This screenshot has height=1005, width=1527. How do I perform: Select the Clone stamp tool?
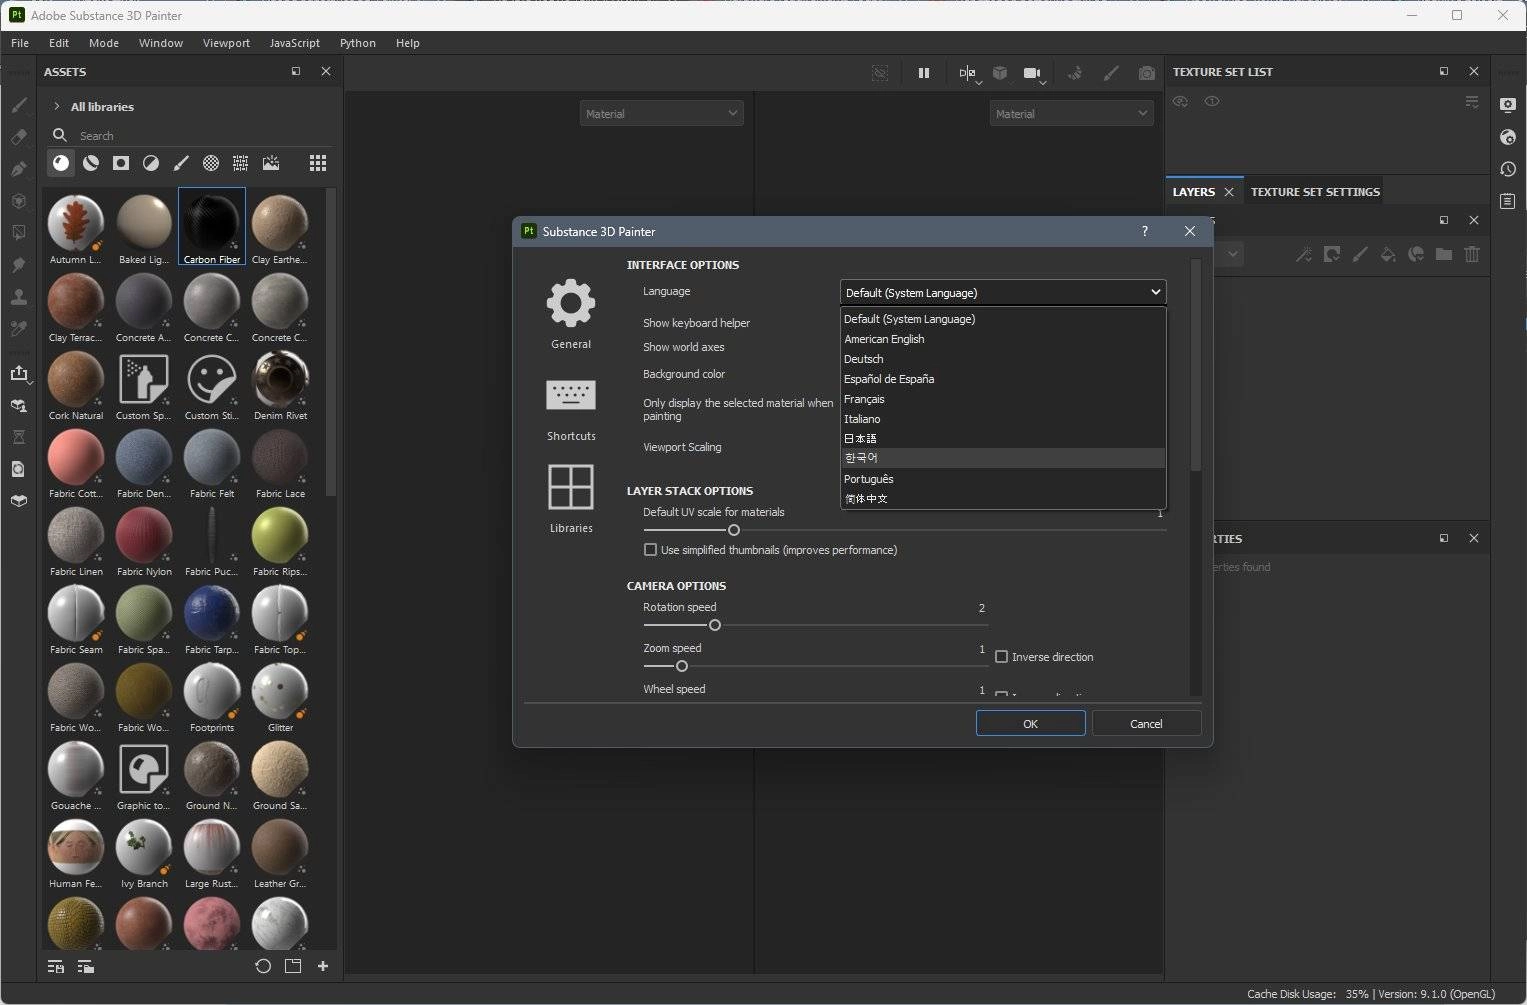click(x=18, y=297)
